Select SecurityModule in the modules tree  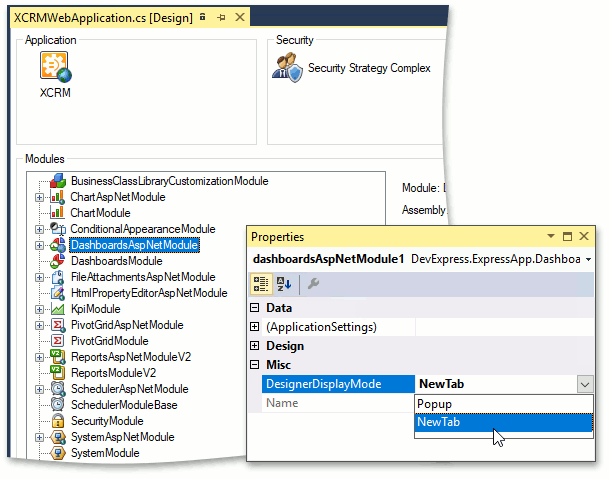[107, 421]
